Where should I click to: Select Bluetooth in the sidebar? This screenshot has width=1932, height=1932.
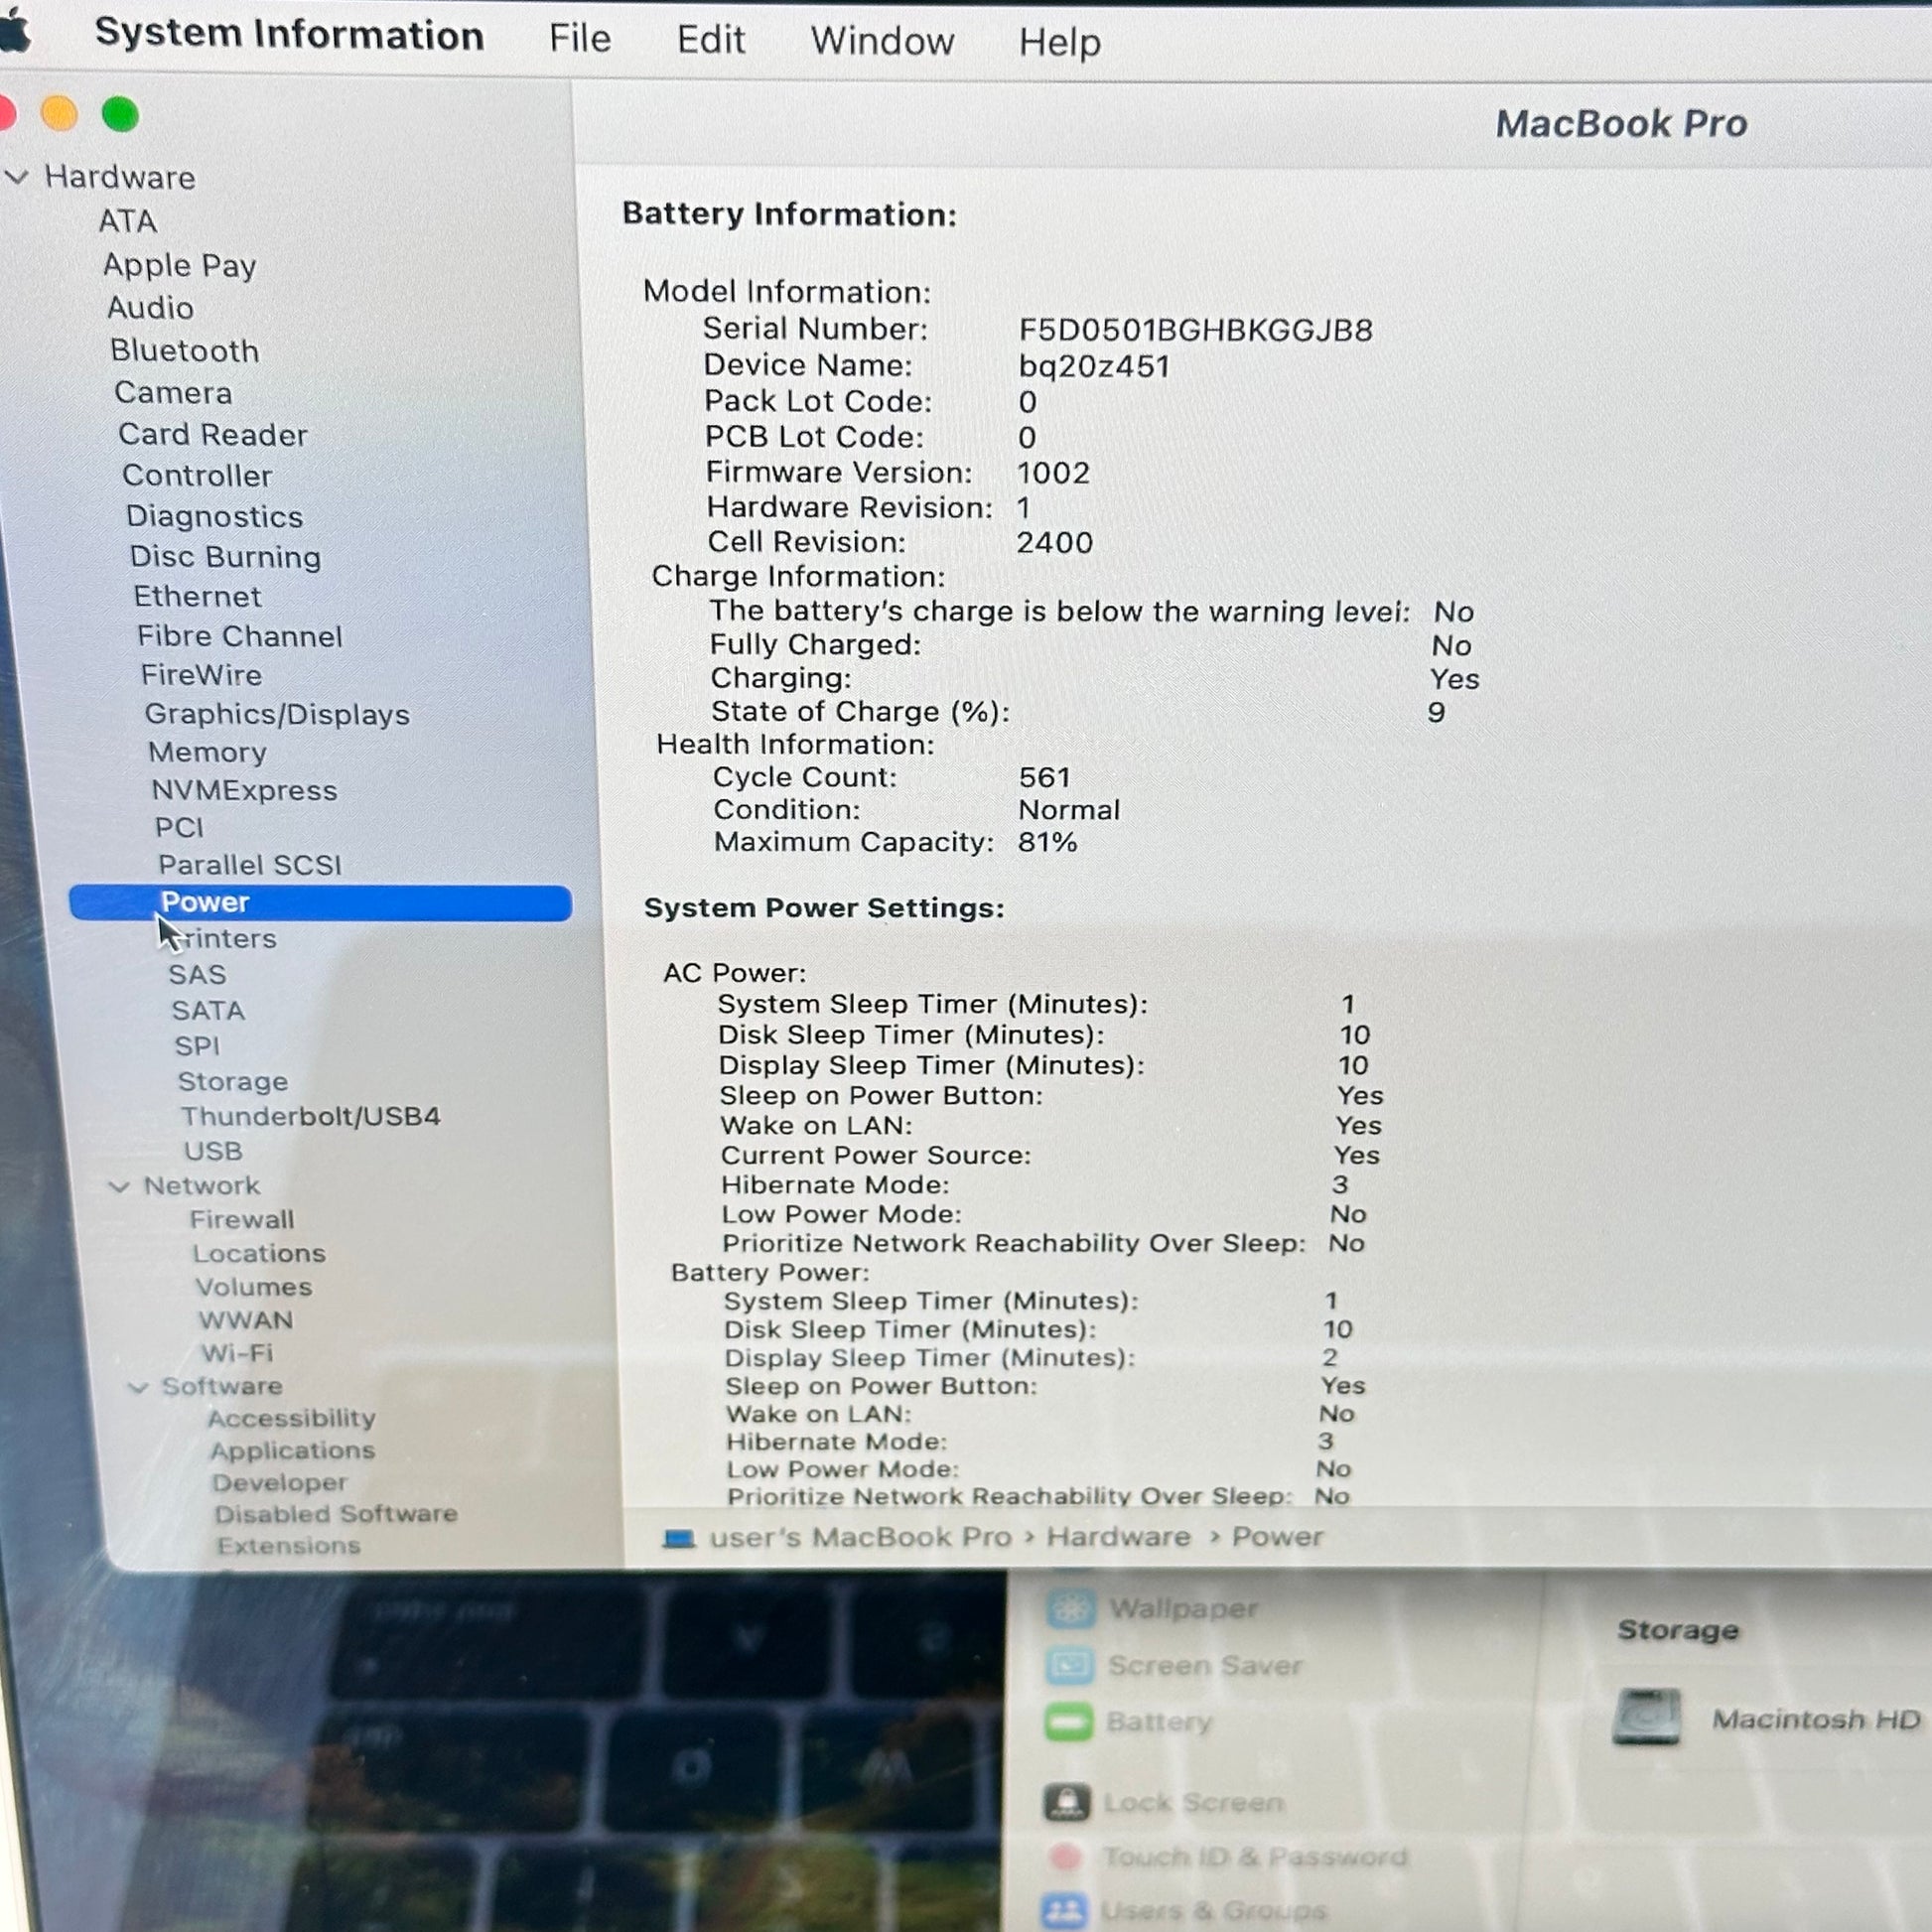pos(184,351)
